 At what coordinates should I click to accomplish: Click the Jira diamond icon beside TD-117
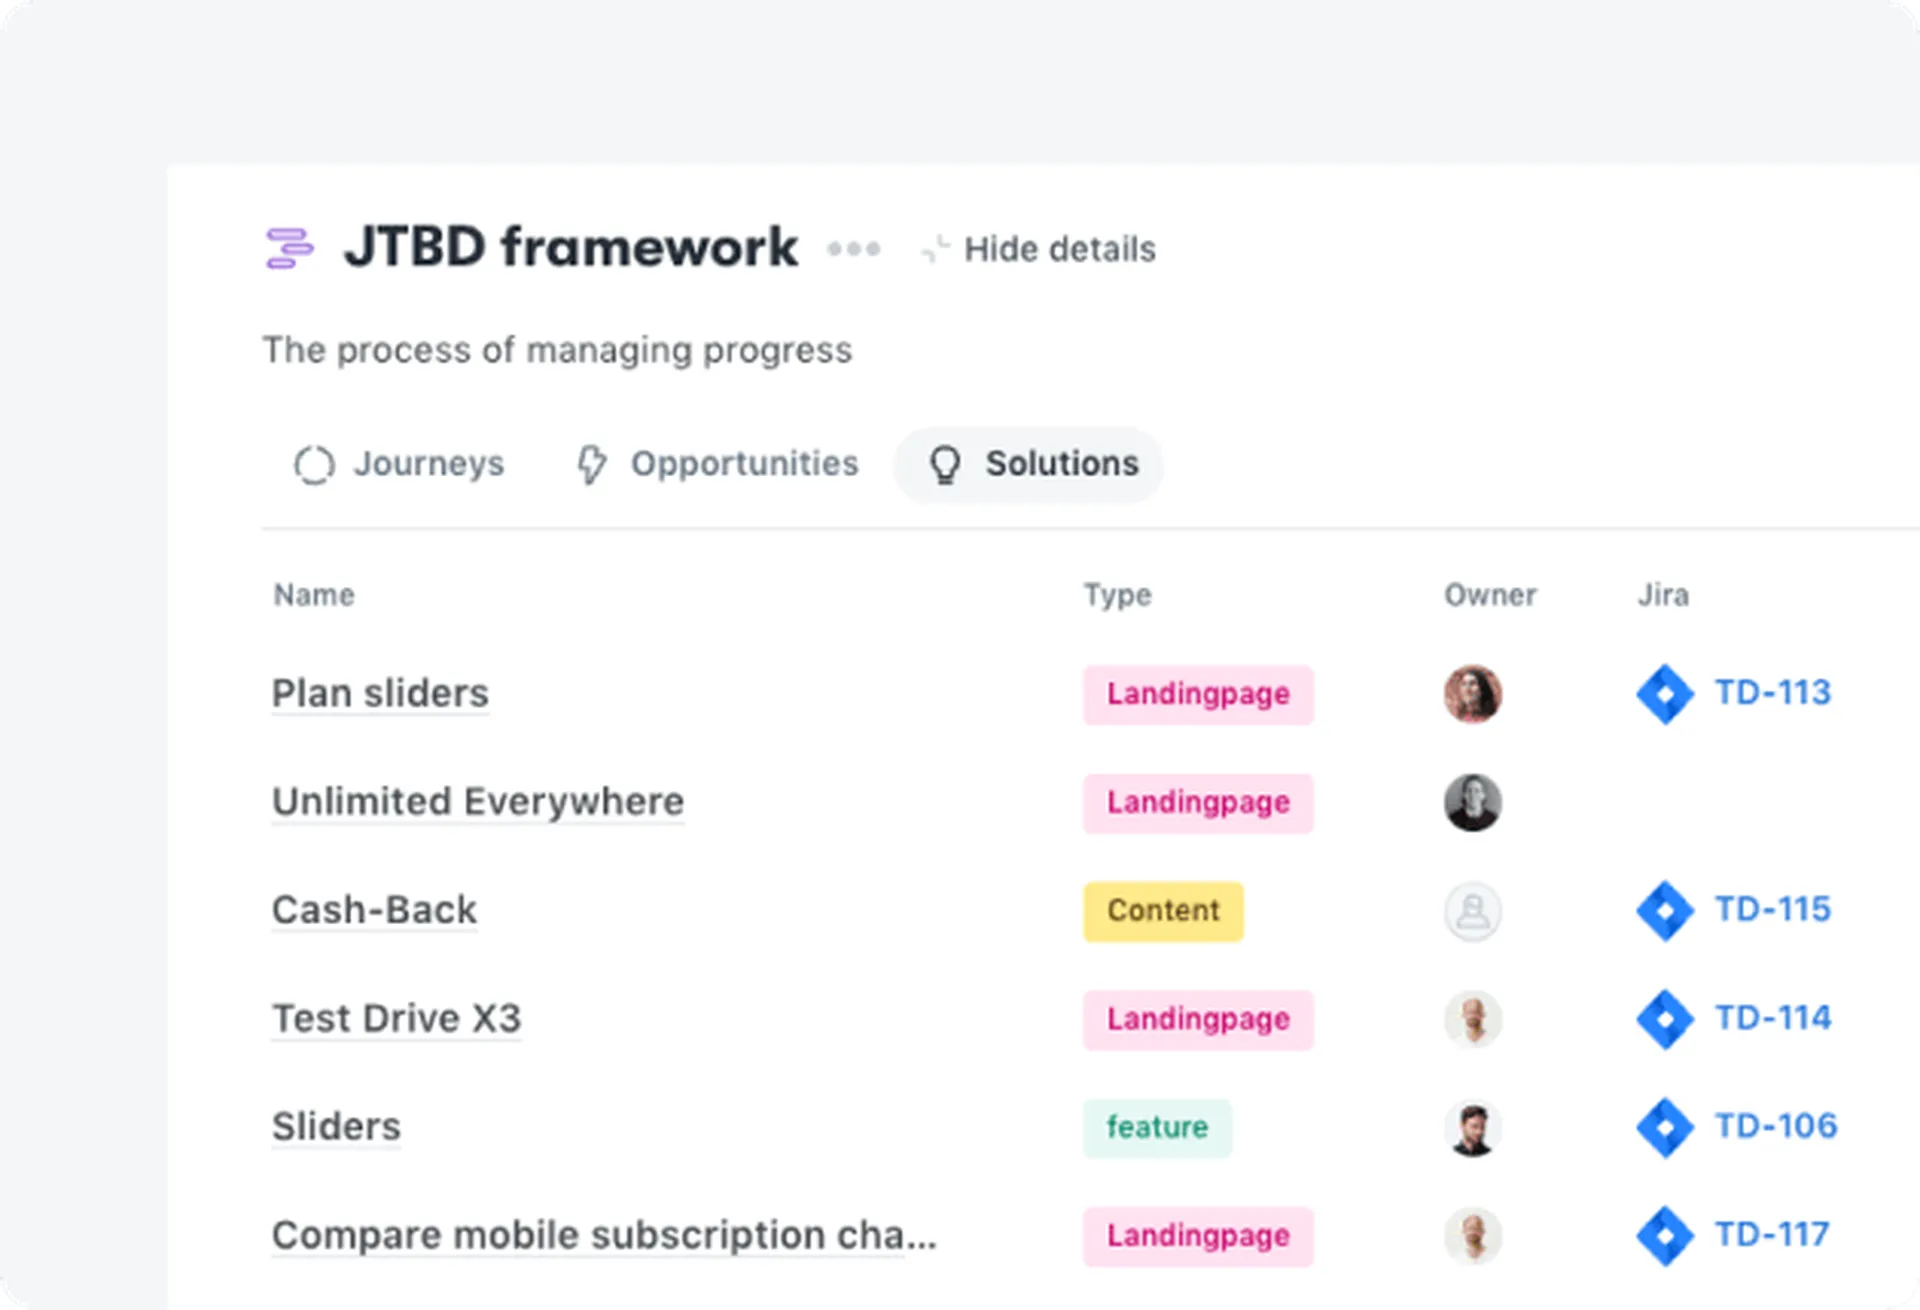click(1665, 1236)
